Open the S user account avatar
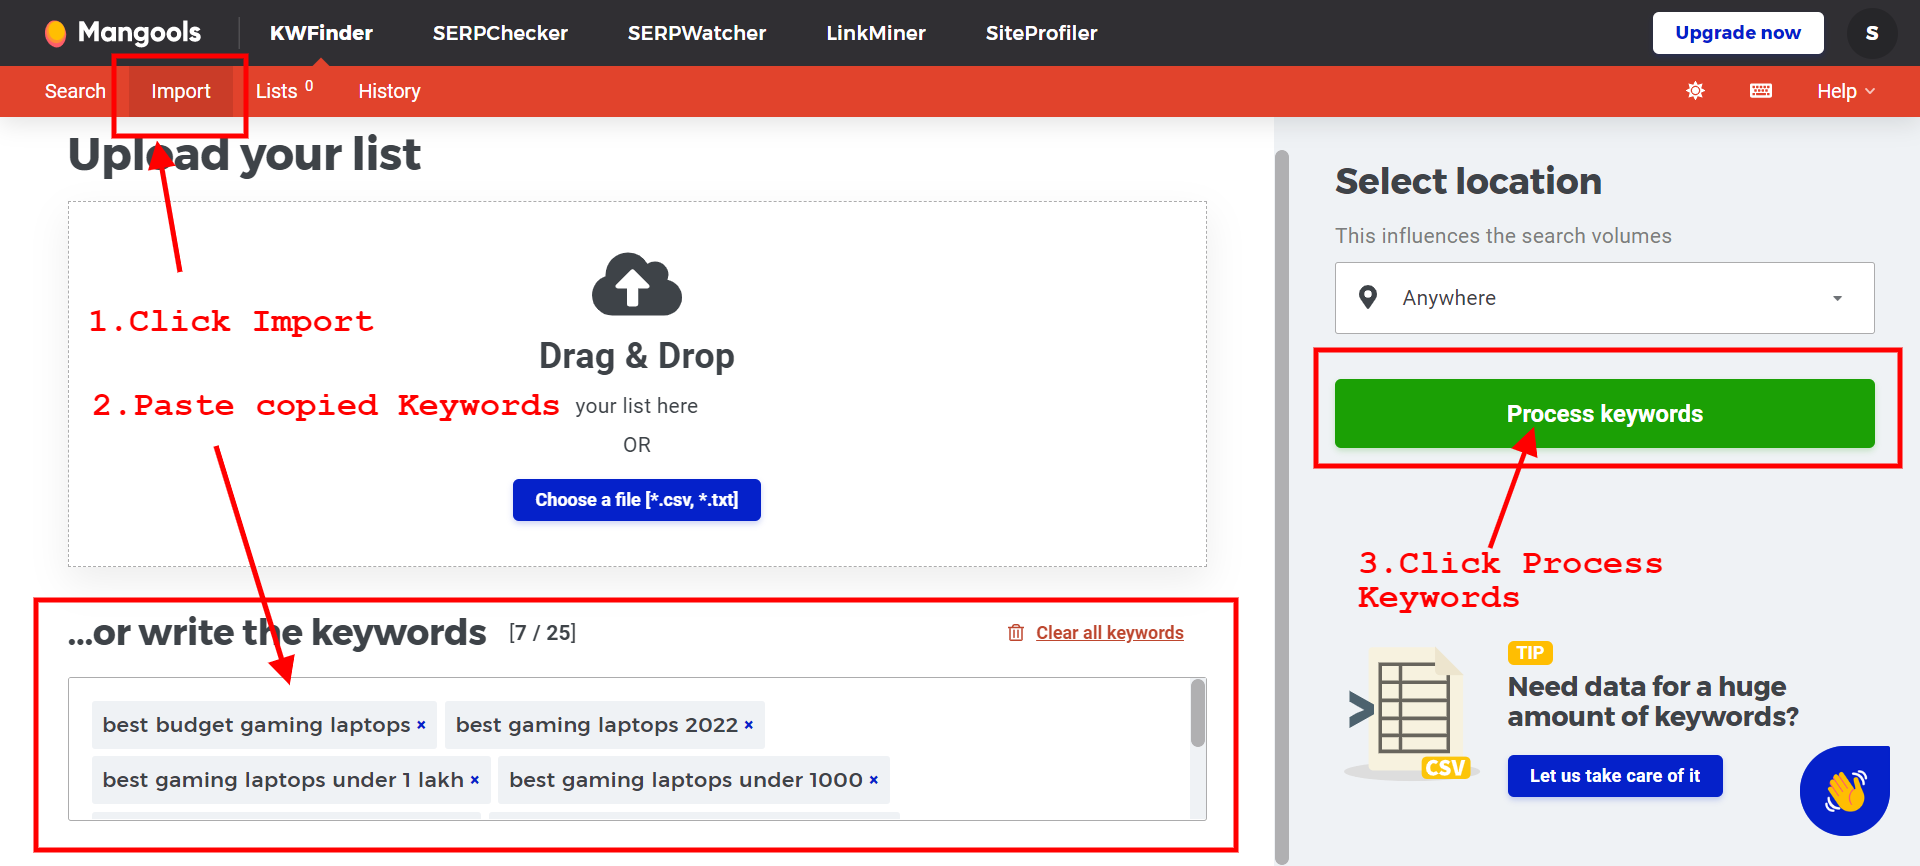Viewport: 1920px width, 866px height. (1872, 33)
